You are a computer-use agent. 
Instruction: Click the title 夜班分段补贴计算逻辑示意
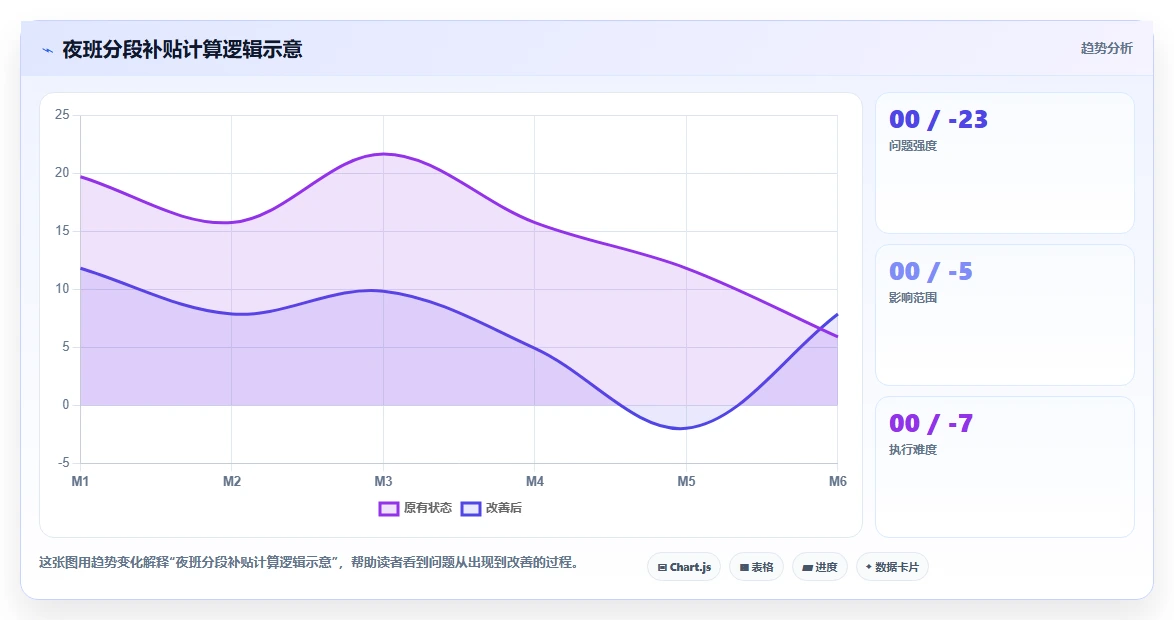coord(182,49)
